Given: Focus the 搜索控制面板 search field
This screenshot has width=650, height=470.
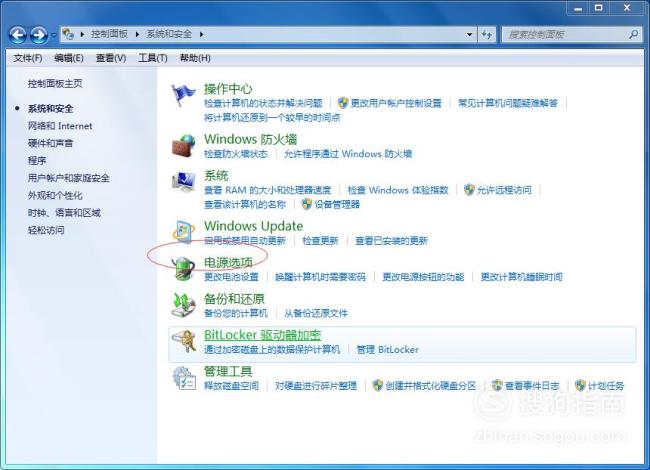Looking at the screenshot, I should 572,34.
